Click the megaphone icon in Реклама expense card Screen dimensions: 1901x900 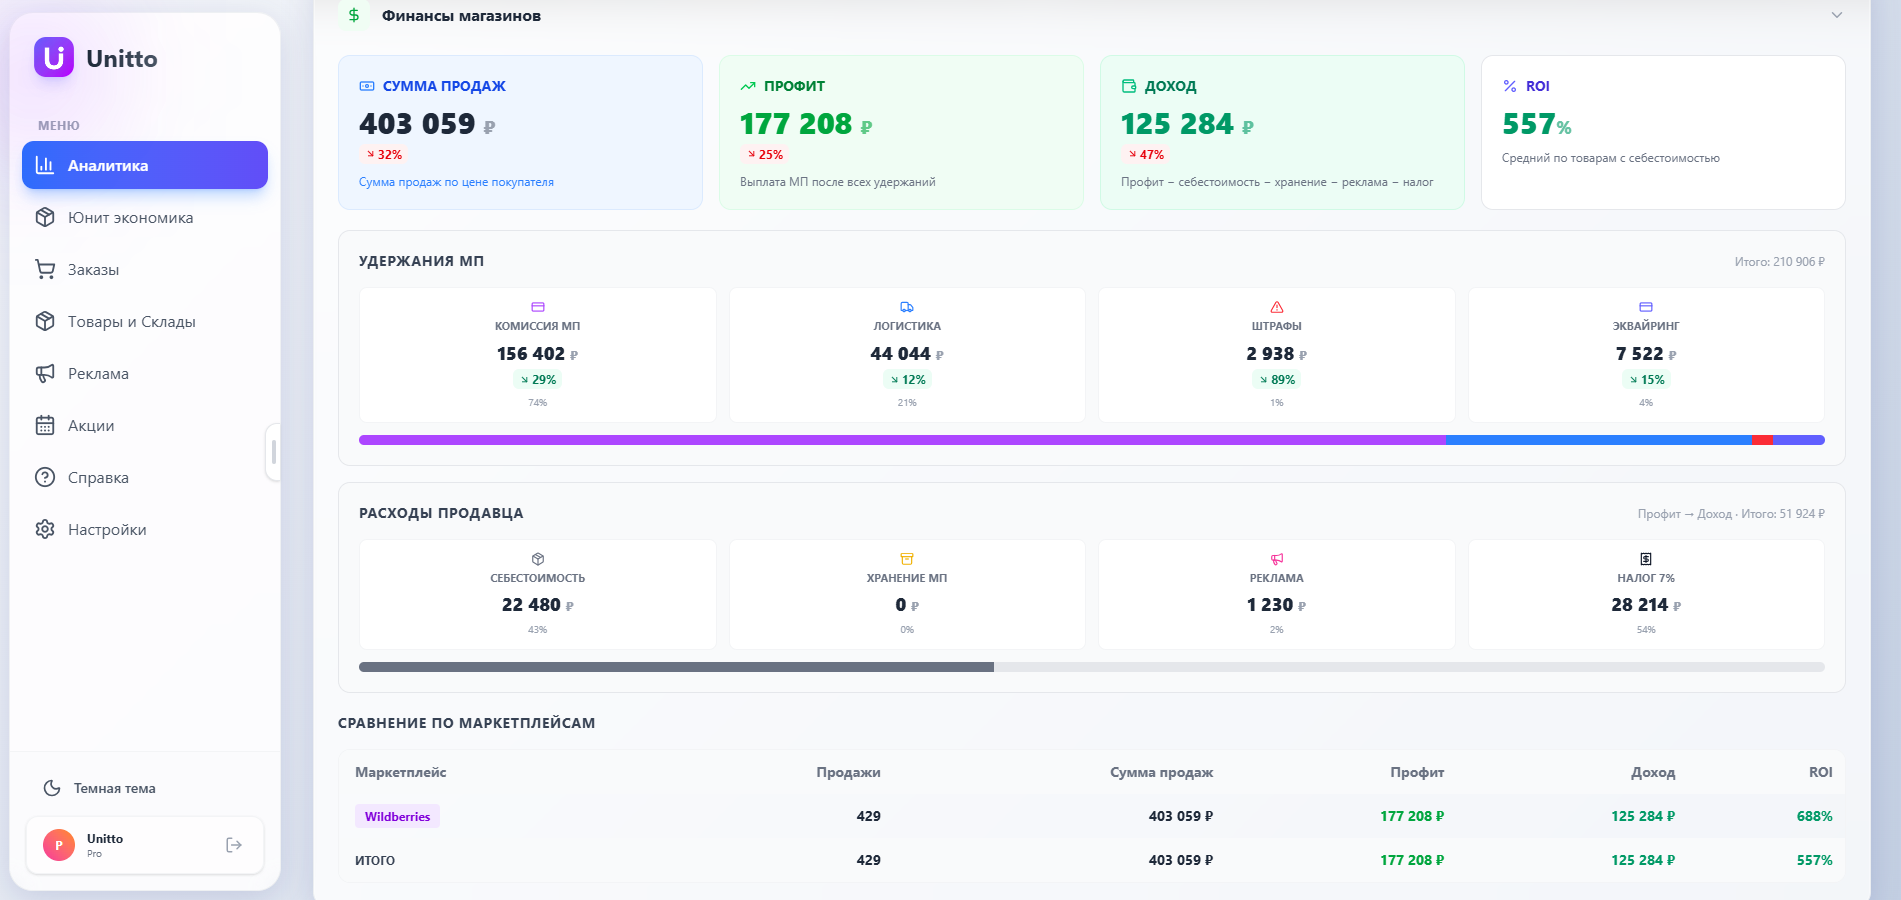(x=1277, y=559)
